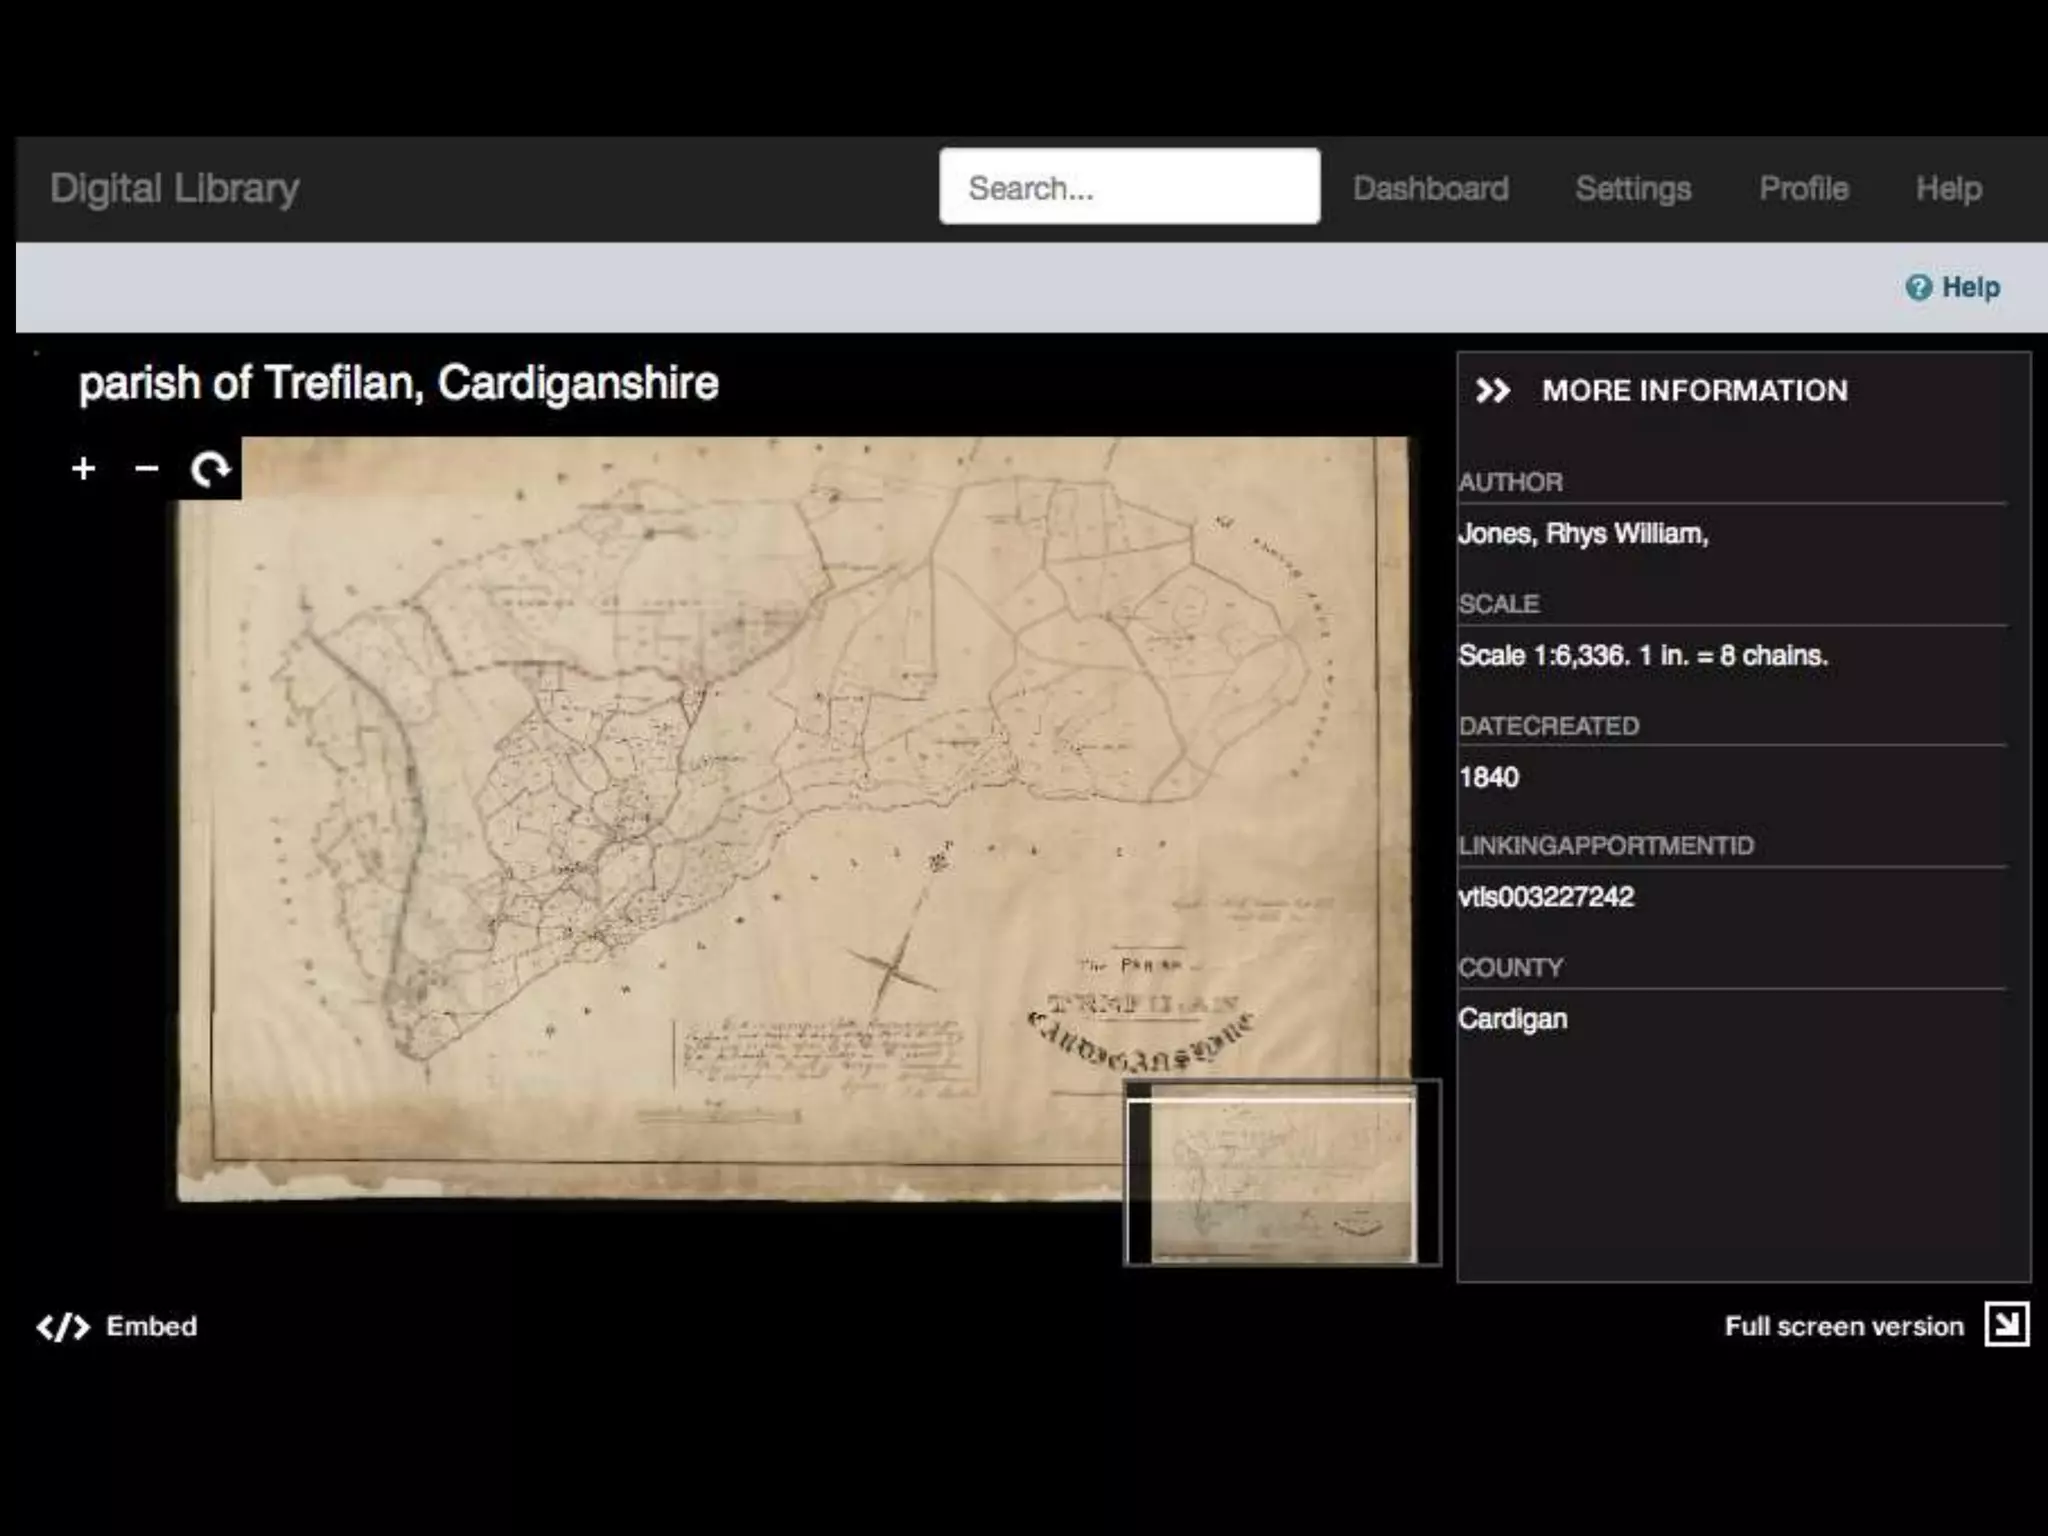Image resolution: width=2048 pixels, height=1536 pixels.
Task: Open the Dashboard menu item
Action: pyautogui.click(x=1431, y=188)
